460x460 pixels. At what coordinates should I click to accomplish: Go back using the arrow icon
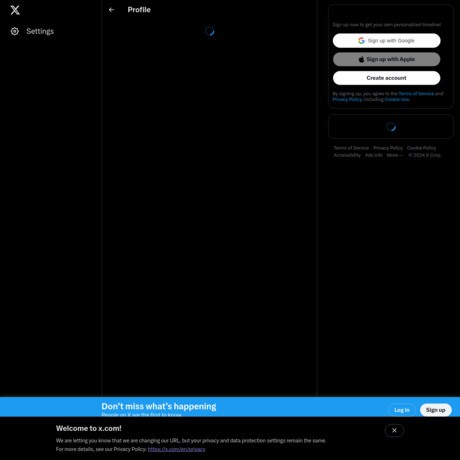(111, 10)
